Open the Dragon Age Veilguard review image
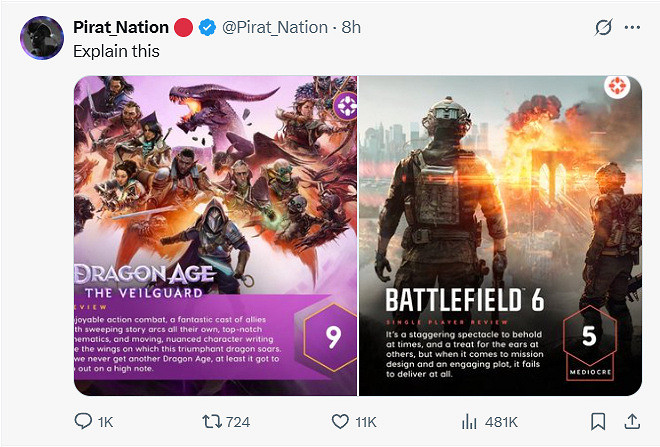Image resolution: width=660 pixels, height=447 pixels. (x=215, y=236)
